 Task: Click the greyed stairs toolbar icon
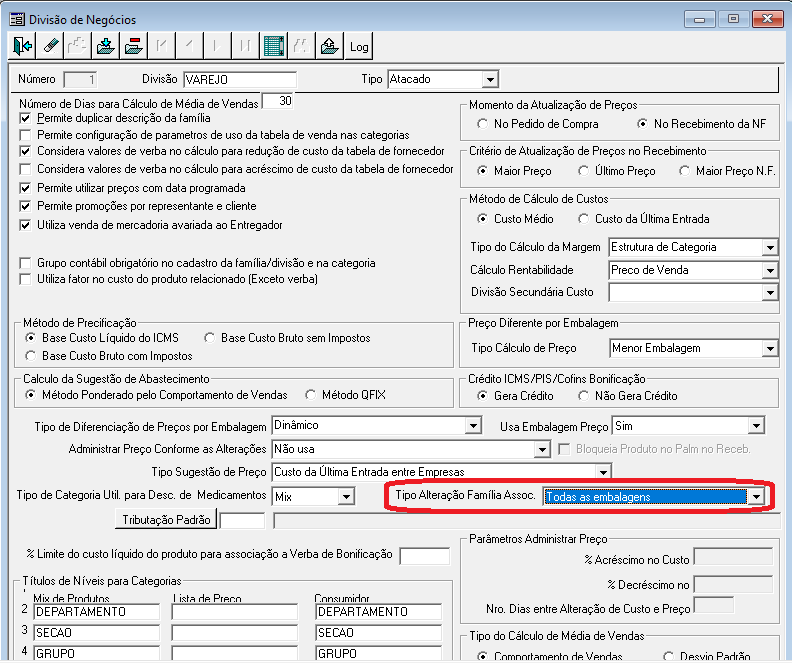pyautogui.click(x=78, y=46)
